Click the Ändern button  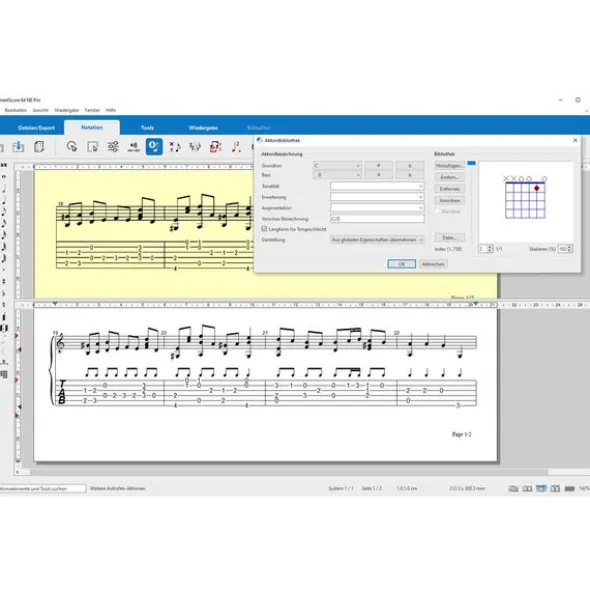[x=449, y=177]
